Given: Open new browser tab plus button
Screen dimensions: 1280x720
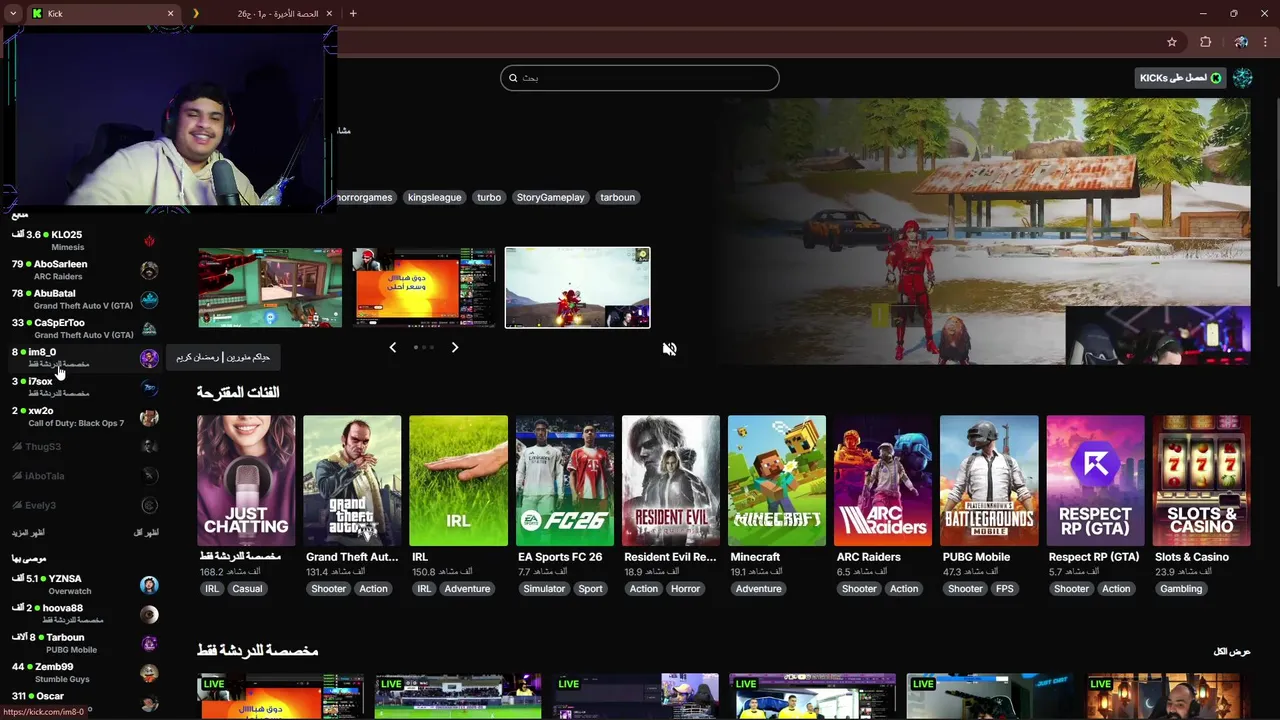Looking at the screenshot, I should pyautogui.click(x=353, y=13).
